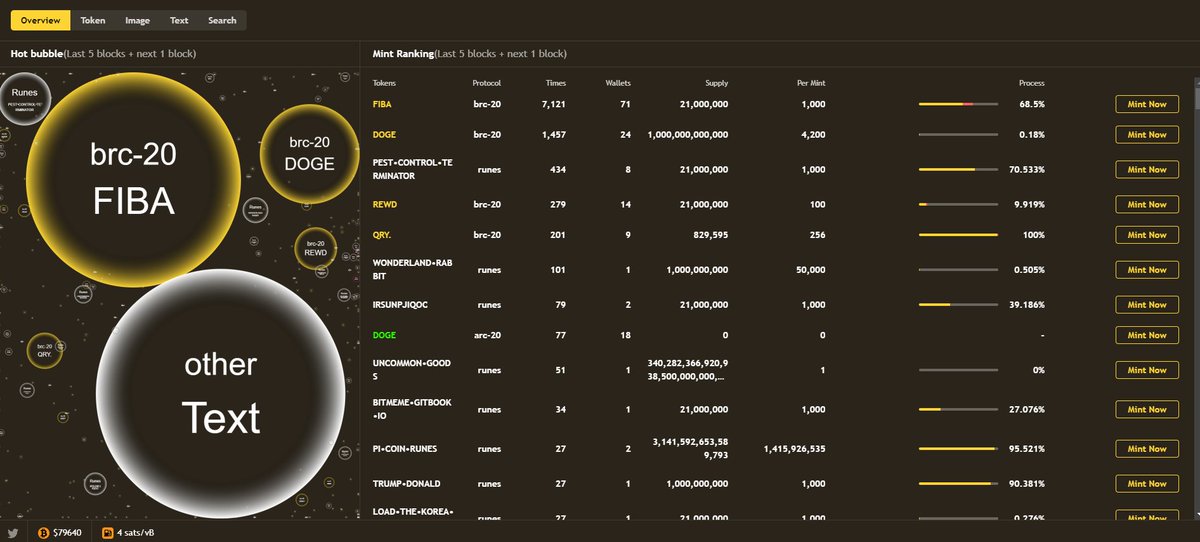
Task: Click Mint Now for TRUMP•DONALD
Action: (1147, 484)
